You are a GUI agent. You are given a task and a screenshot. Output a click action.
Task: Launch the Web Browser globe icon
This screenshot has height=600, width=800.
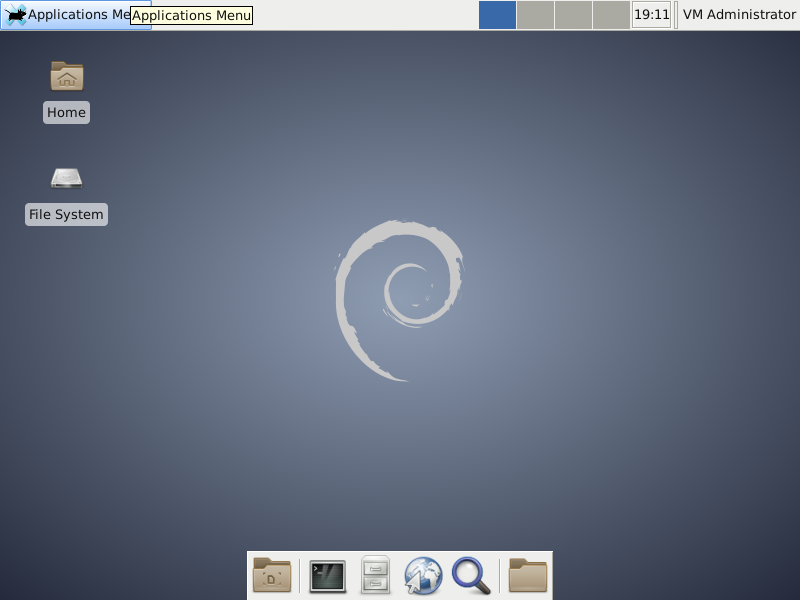[423, 575]
